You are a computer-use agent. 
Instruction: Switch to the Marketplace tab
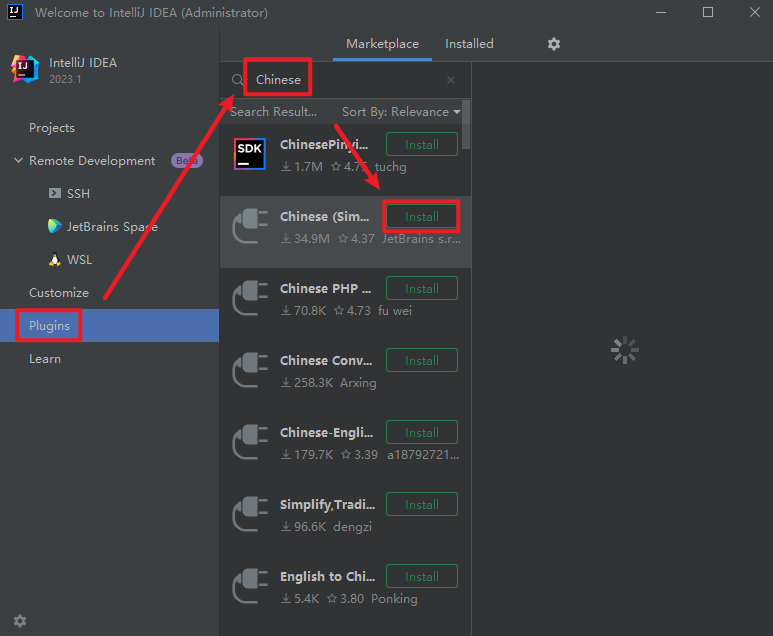pyautogui.click(x=382, y=44)
